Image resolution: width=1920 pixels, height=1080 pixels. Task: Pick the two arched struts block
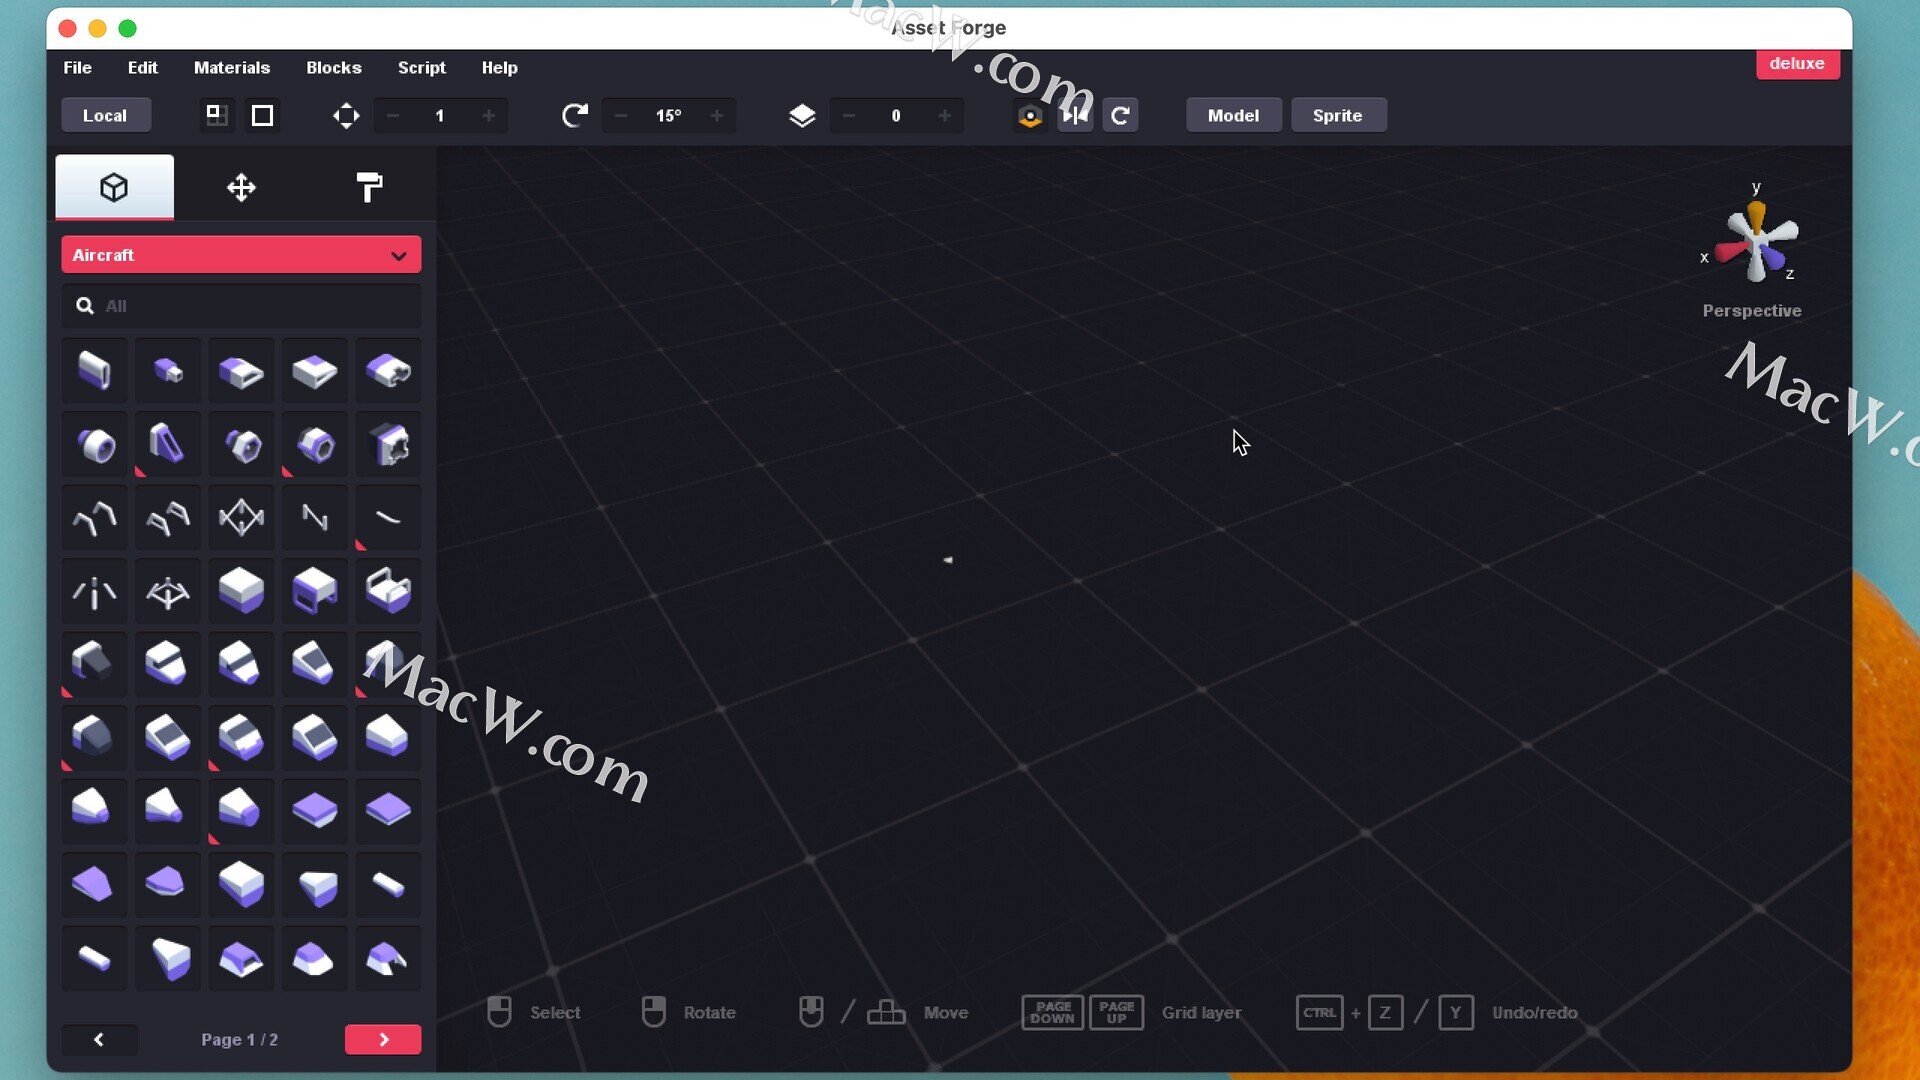point(95,518)
